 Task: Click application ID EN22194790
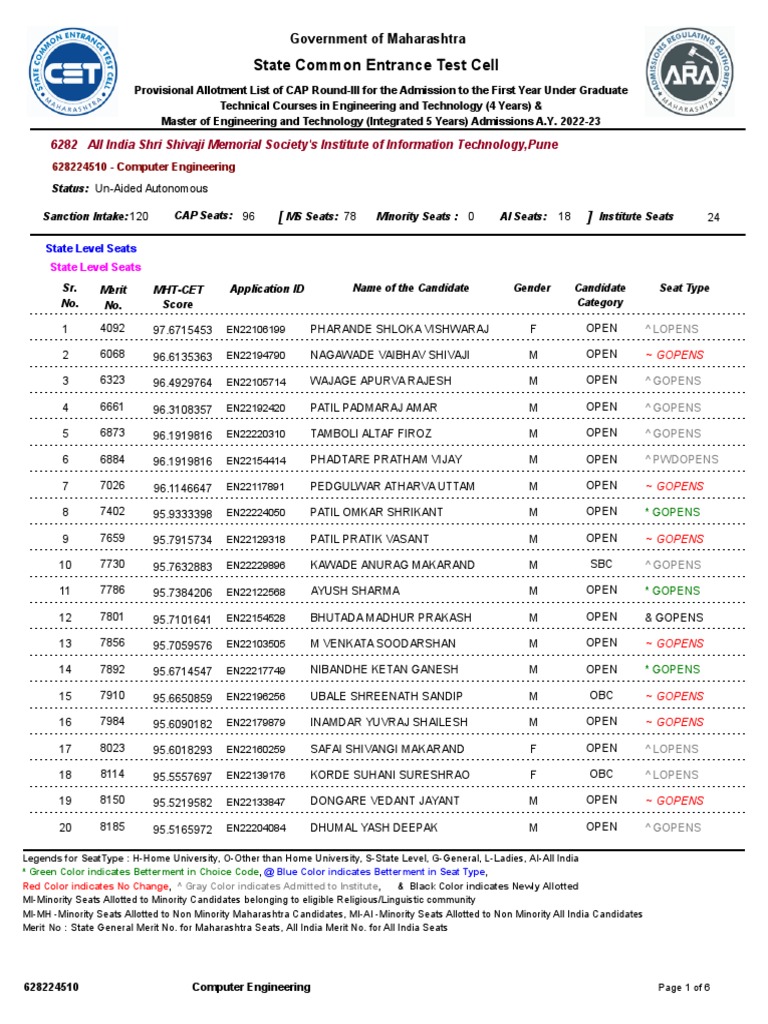coord(256,356)
